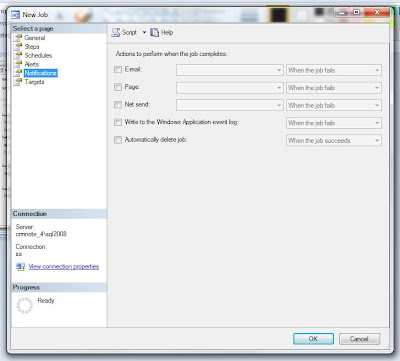Select the Notifications page
The width and height of the screenshot is (400, 361).
(x=41, y=73)
